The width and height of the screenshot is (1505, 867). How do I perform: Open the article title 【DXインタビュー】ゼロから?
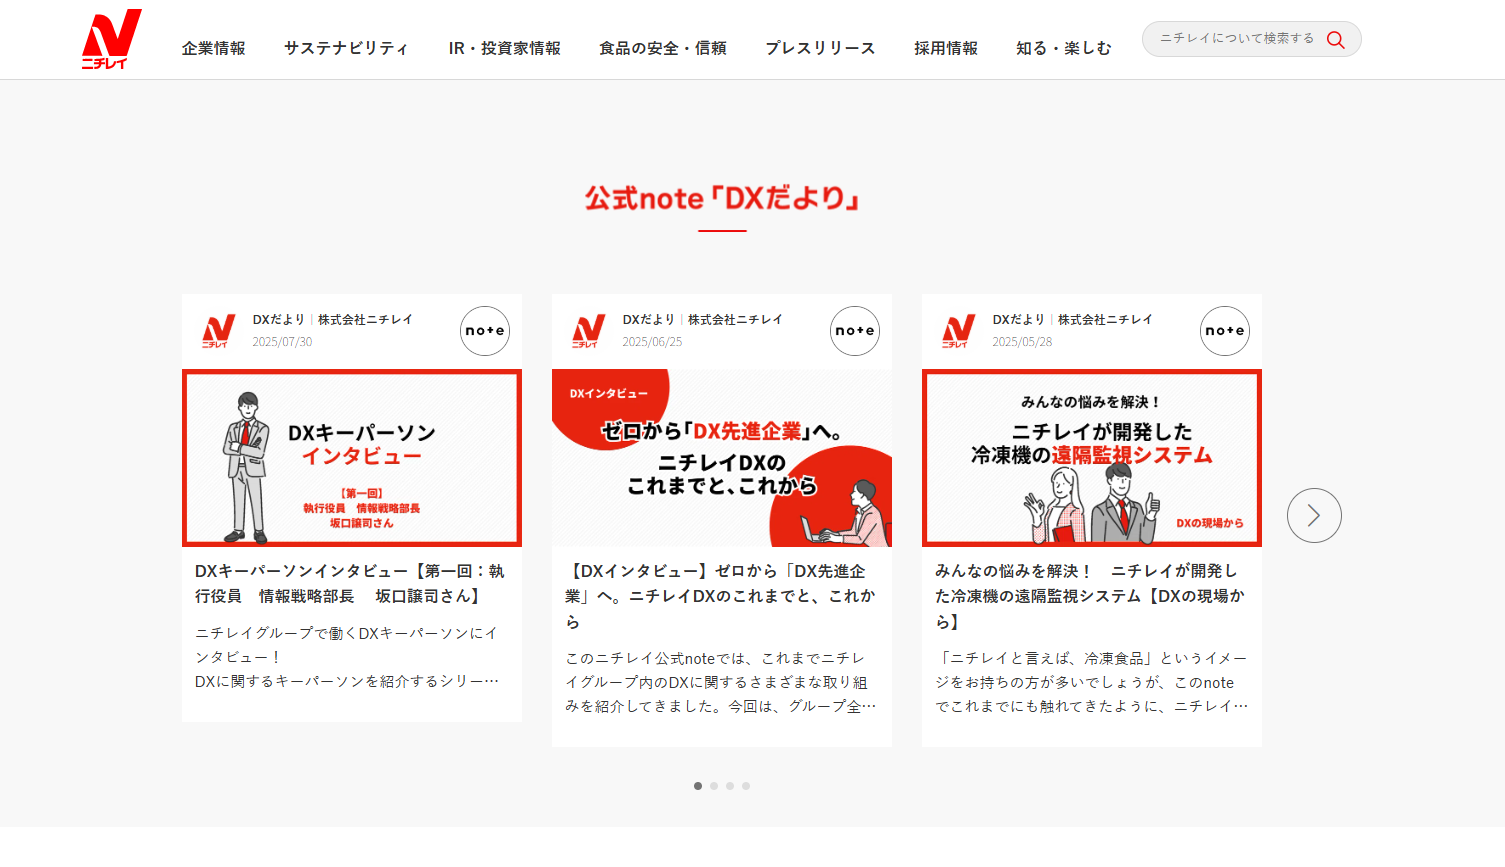[x=720, y=596]
